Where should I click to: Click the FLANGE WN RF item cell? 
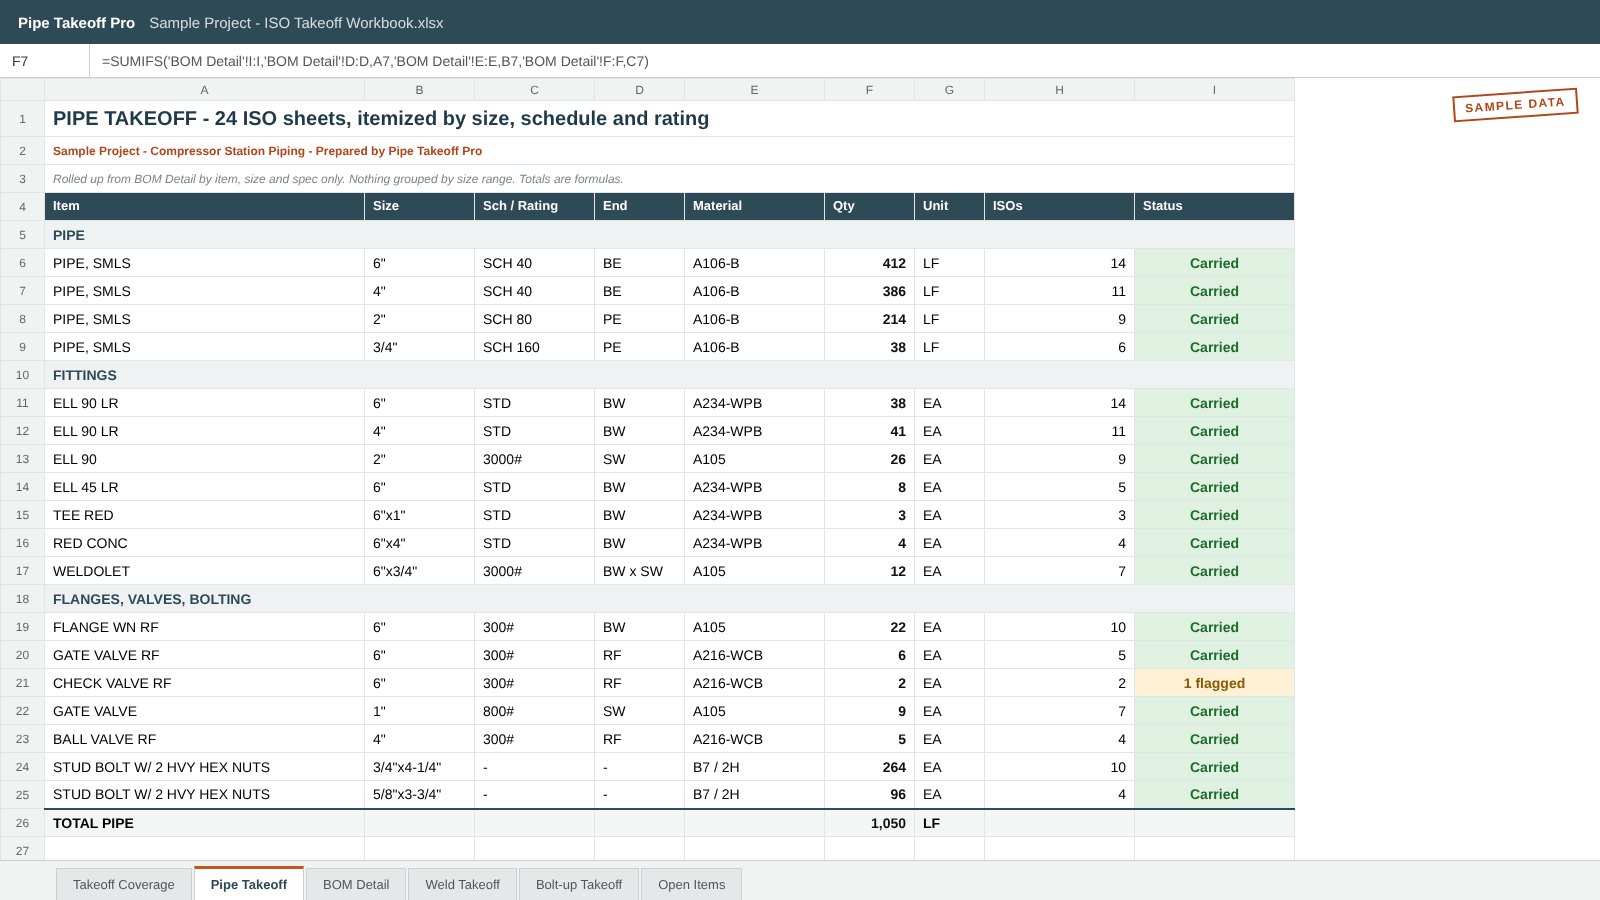tap(205, 627)
